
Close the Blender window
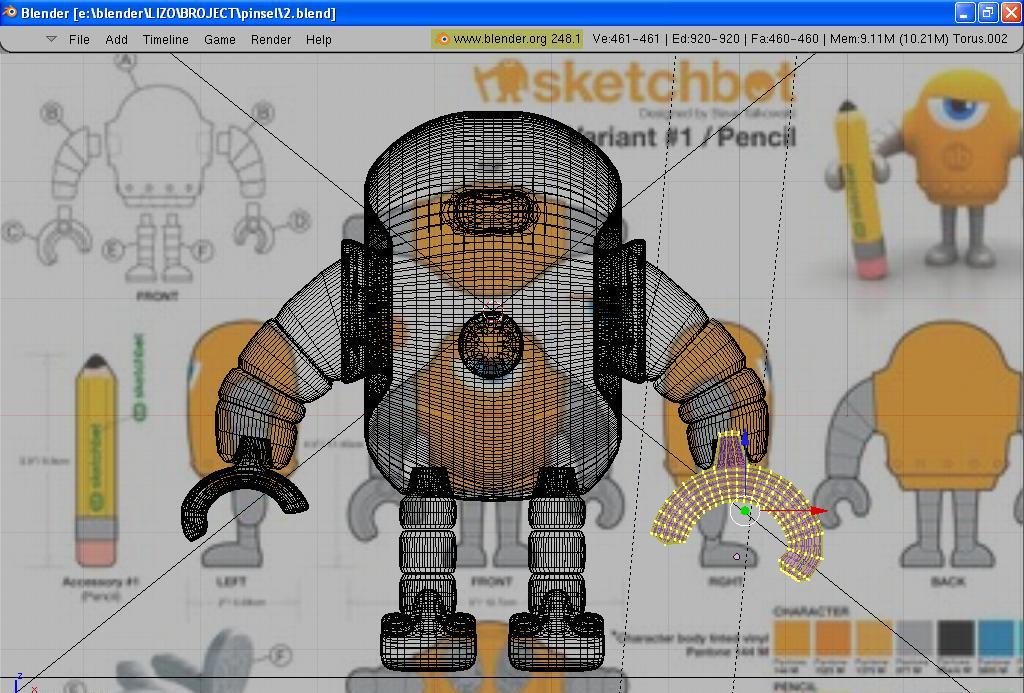click(x=1011, y=12)
